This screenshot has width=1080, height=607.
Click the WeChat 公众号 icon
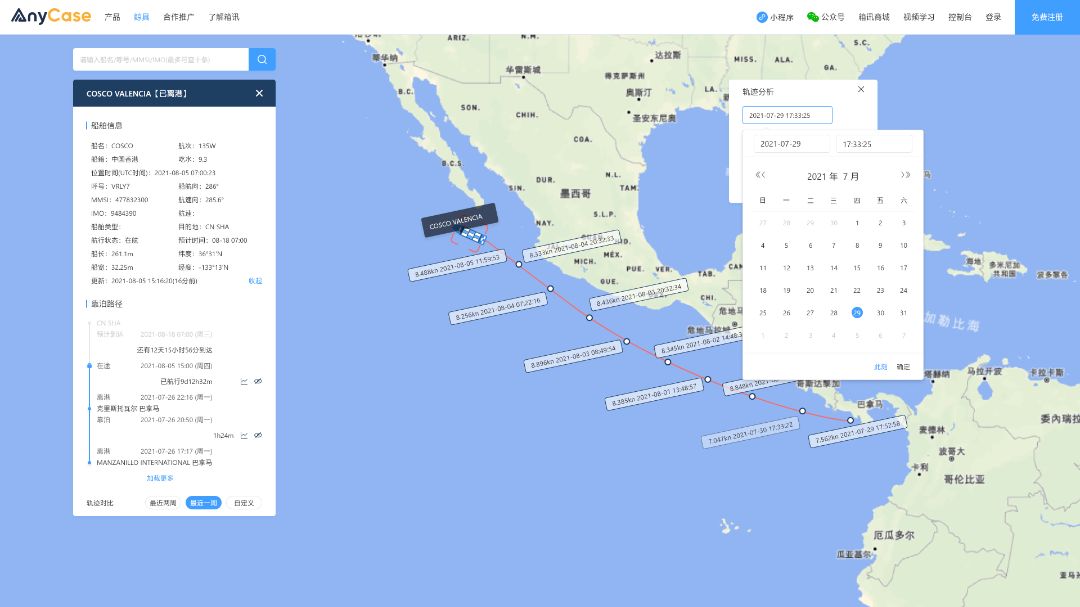pos(813,17)
